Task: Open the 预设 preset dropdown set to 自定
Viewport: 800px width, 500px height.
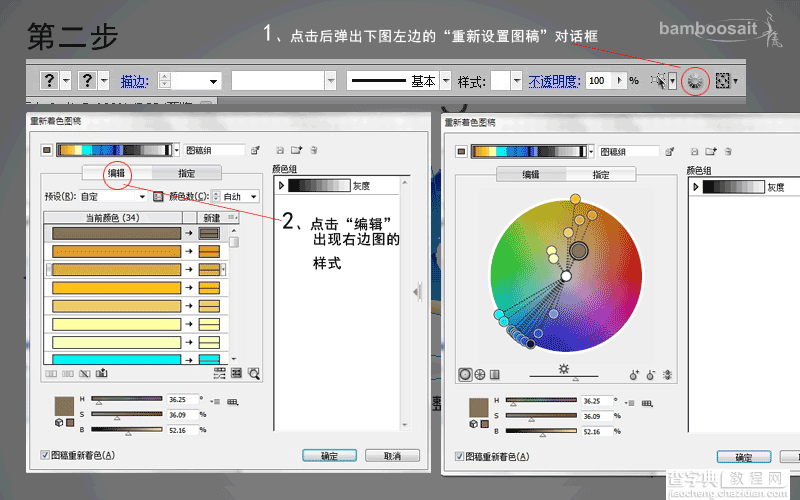Action: pyautogui.click(x=113, y=196)
